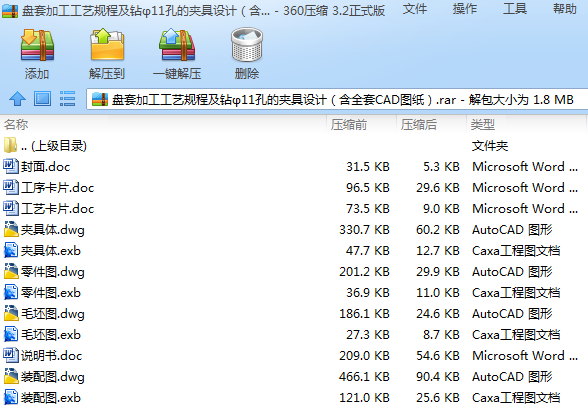Switch to list view mode
This screenshot has width=588, height=418.
(x=68, y=99)
